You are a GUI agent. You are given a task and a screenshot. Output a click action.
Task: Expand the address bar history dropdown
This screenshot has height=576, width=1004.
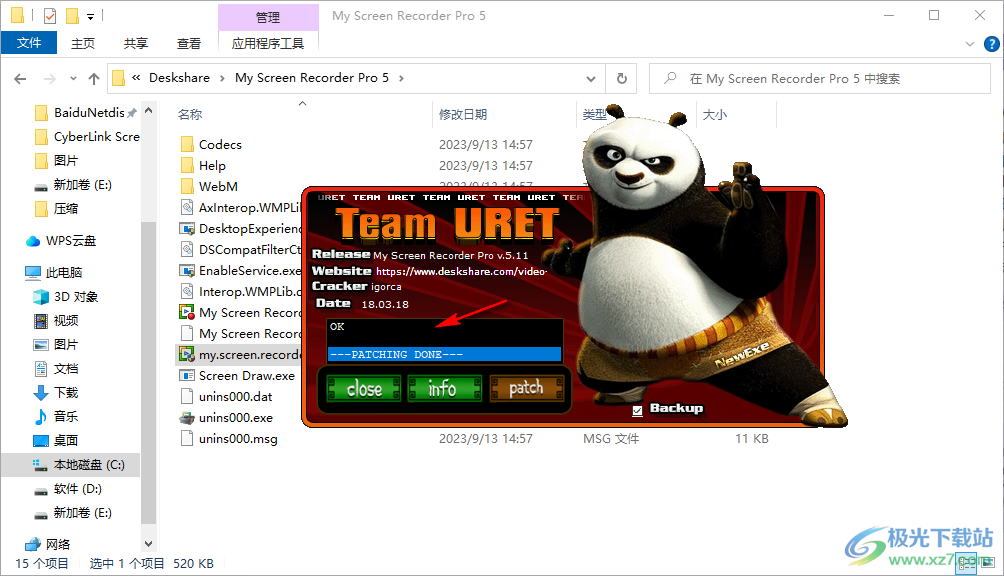pyautogui.click(x=590, y=77)
